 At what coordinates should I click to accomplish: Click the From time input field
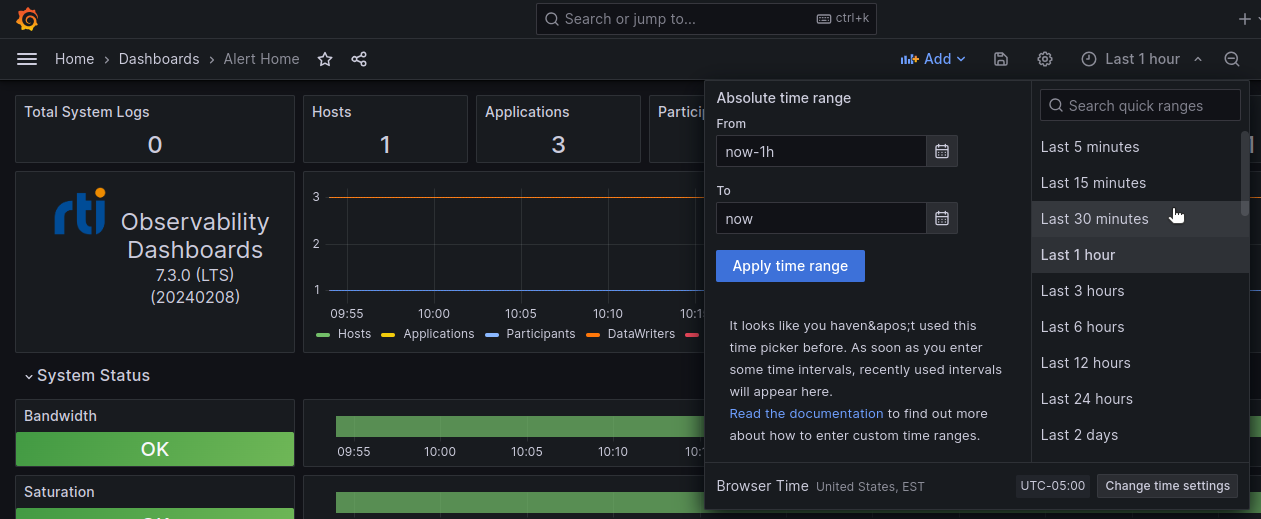(x=821, y=151)
